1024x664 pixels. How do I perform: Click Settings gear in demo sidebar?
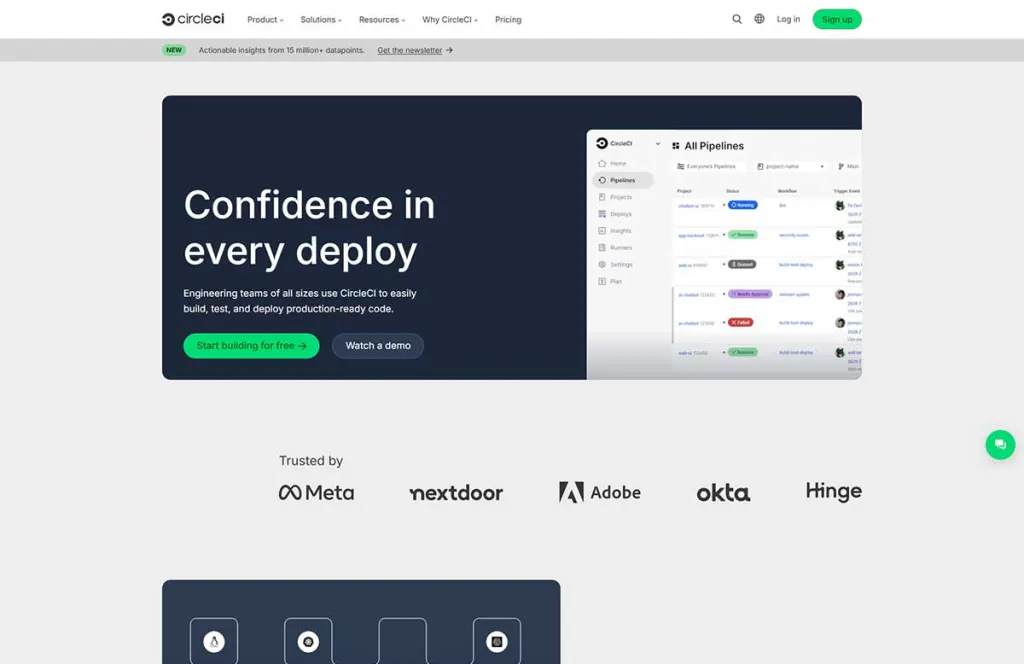click(602, 264)
